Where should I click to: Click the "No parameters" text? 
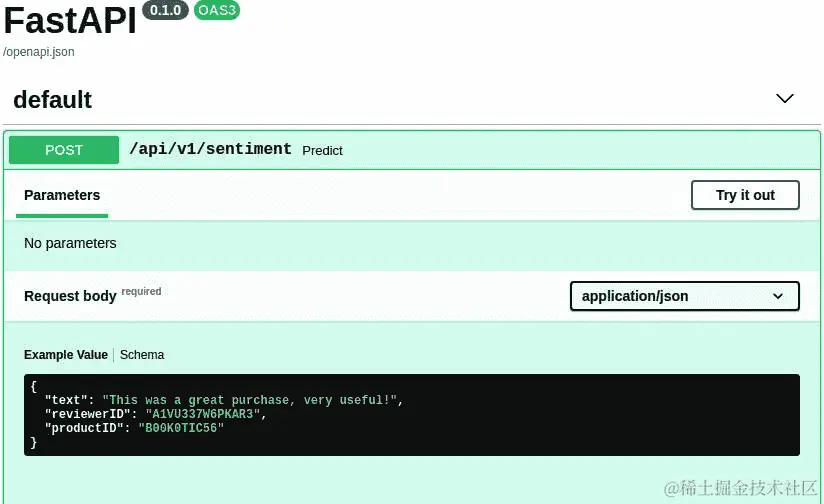pos(70,243)
